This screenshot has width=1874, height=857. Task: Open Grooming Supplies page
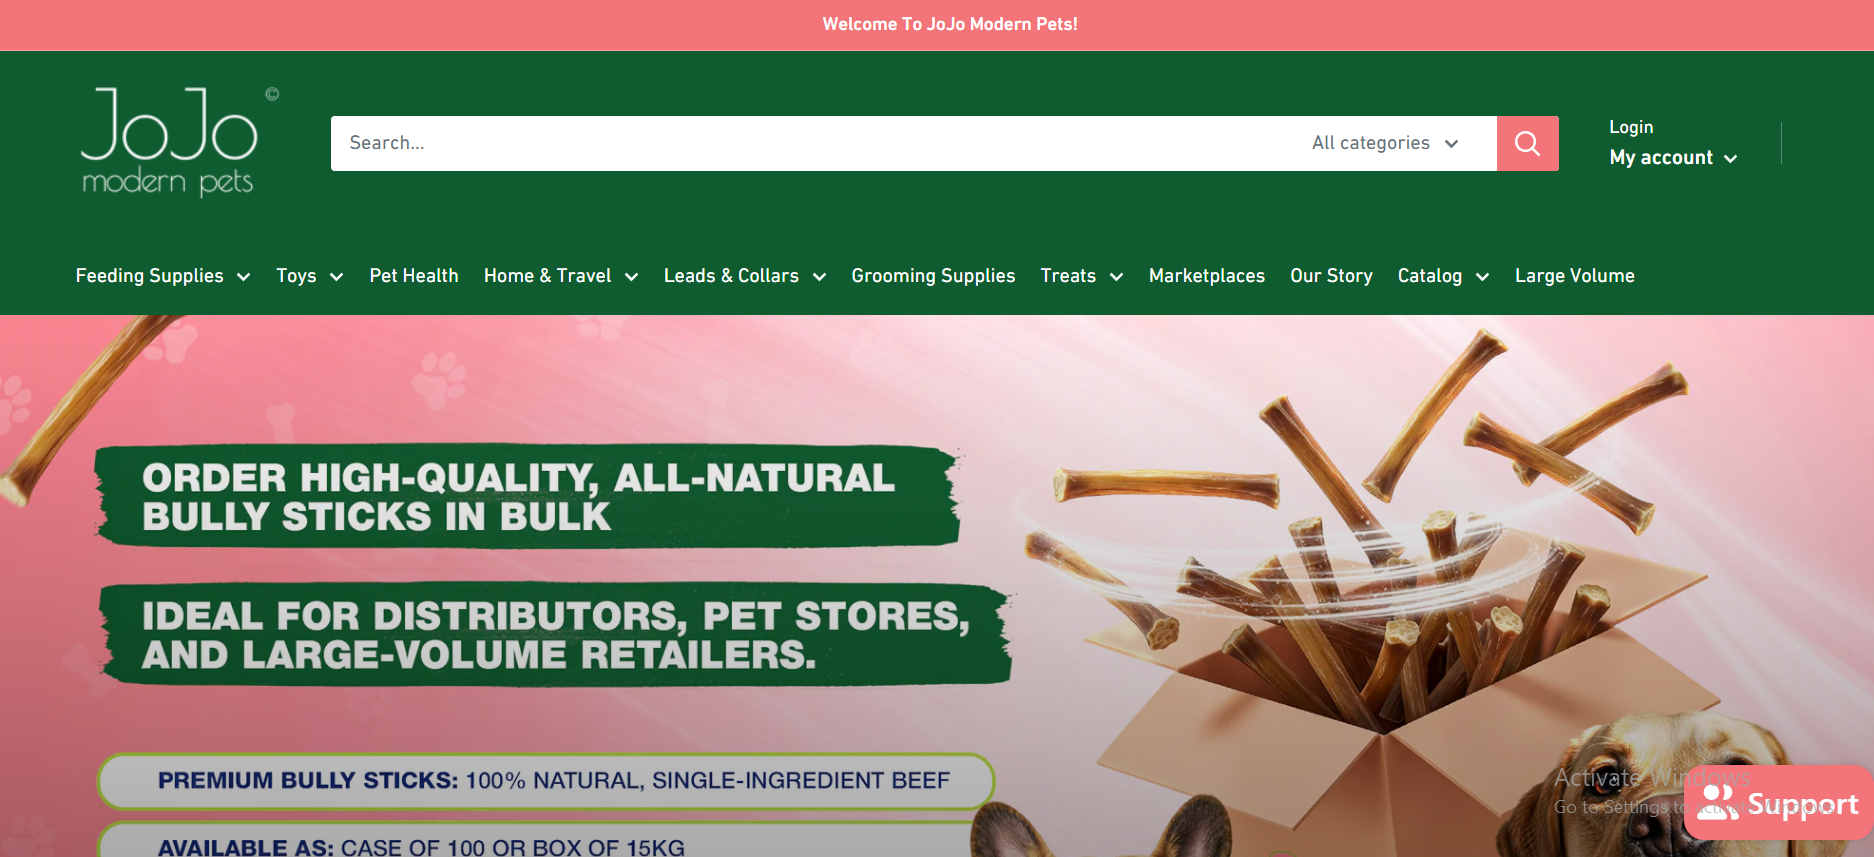tap(933, 276)
